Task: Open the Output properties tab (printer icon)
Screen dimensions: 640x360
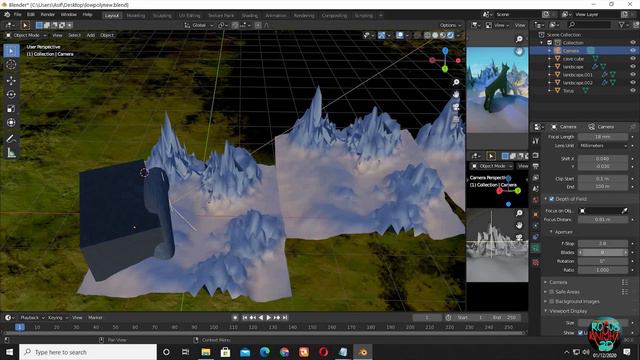Action: tap(536, 167)
